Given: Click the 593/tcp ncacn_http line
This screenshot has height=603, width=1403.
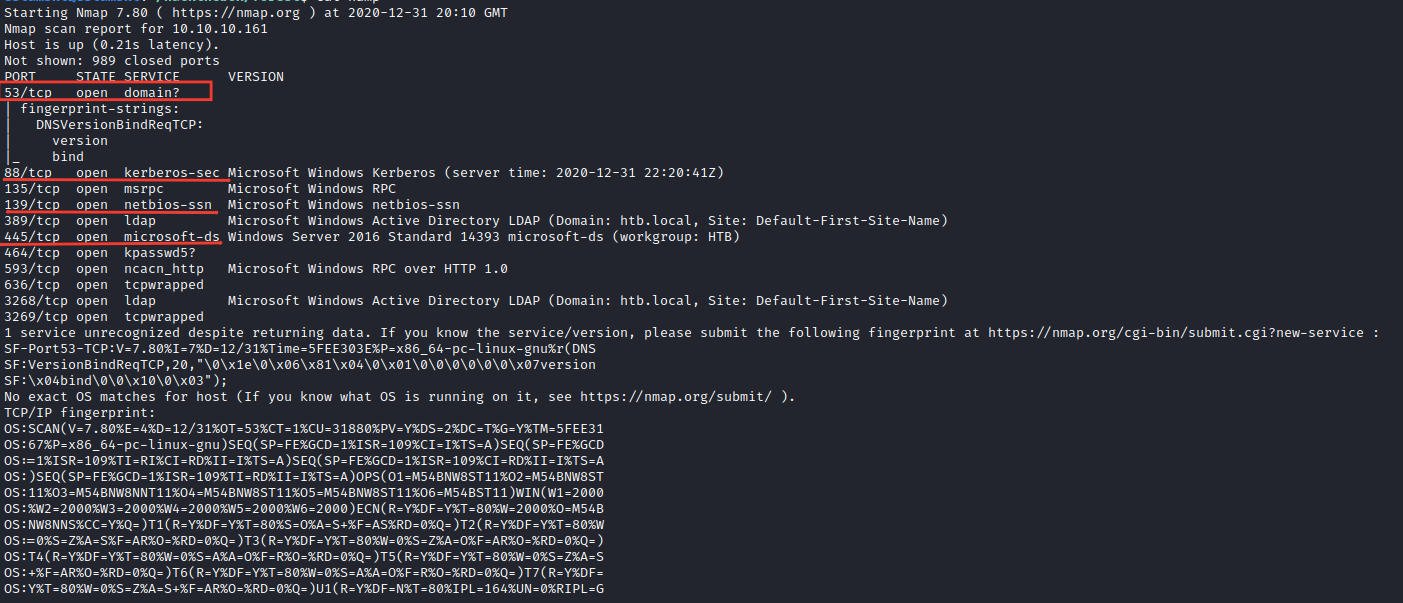Looking at the screenshot, I should (x=256, y=268).
